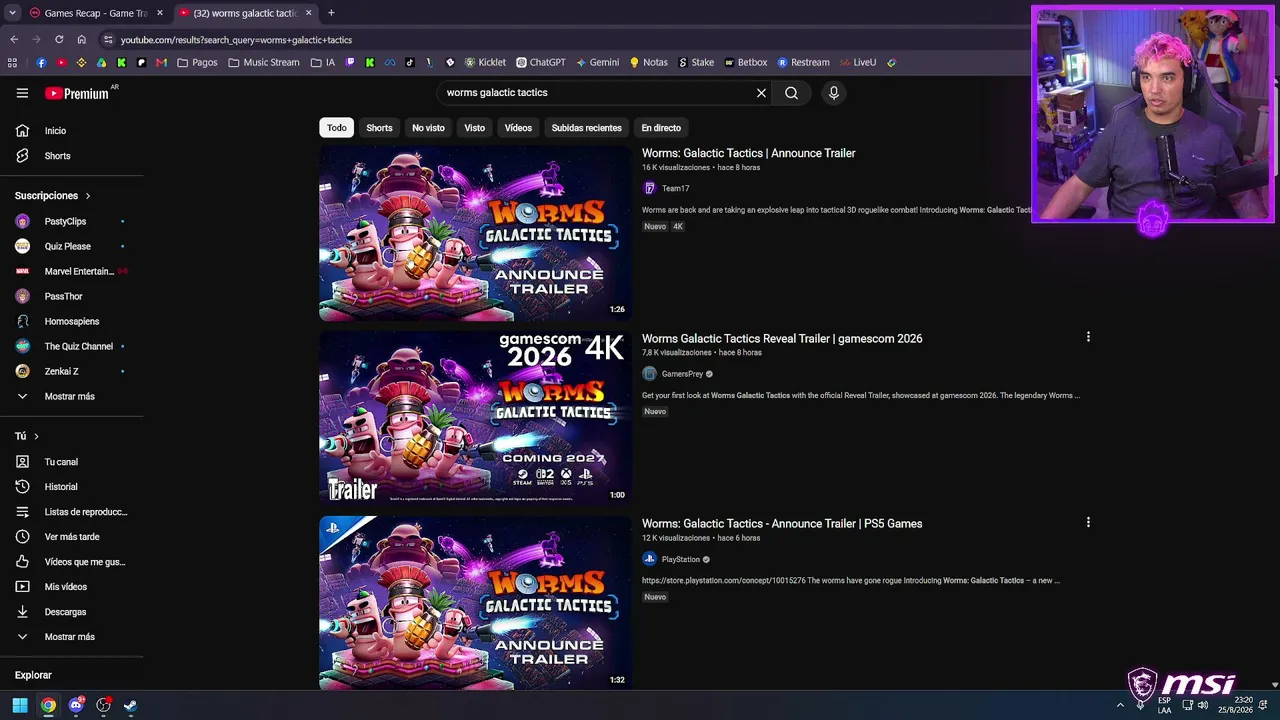
Task: Visit the GamersPrey channel link
Action: (682, 374)
